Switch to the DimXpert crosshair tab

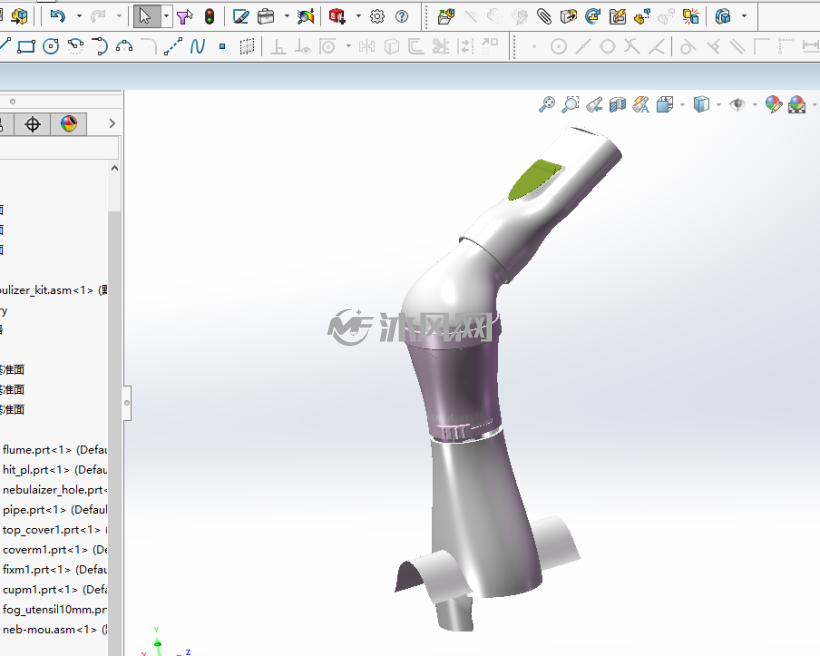point(32,124)
